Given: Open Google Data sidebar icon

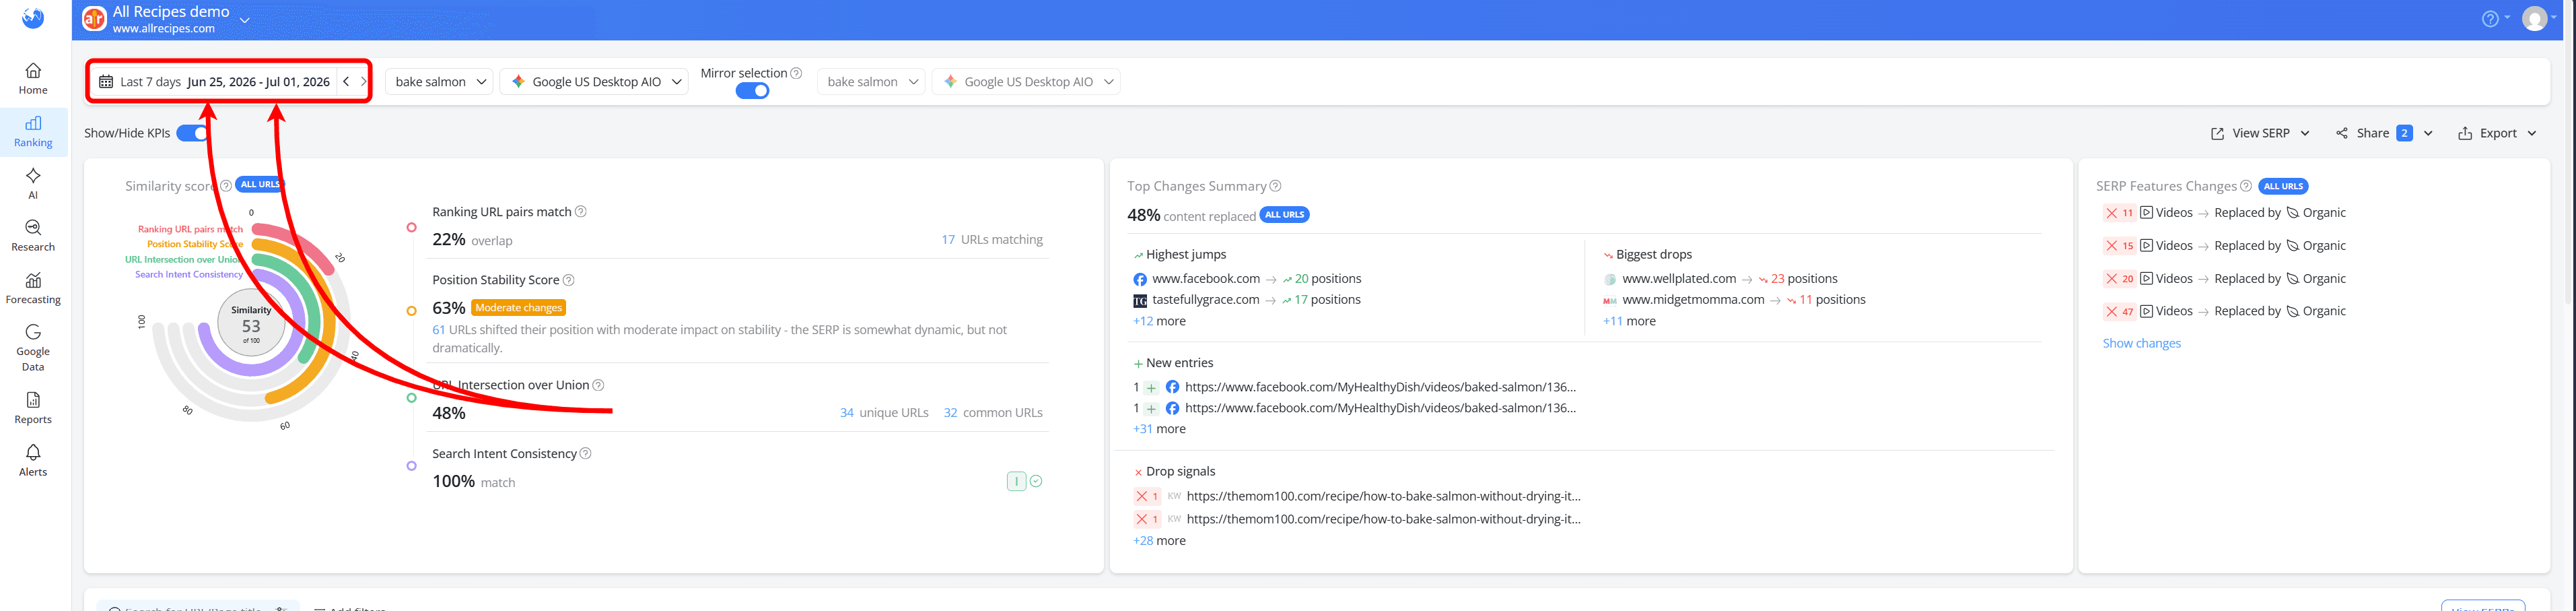Looking at the screenshot, I should click(x=33, y=347).
